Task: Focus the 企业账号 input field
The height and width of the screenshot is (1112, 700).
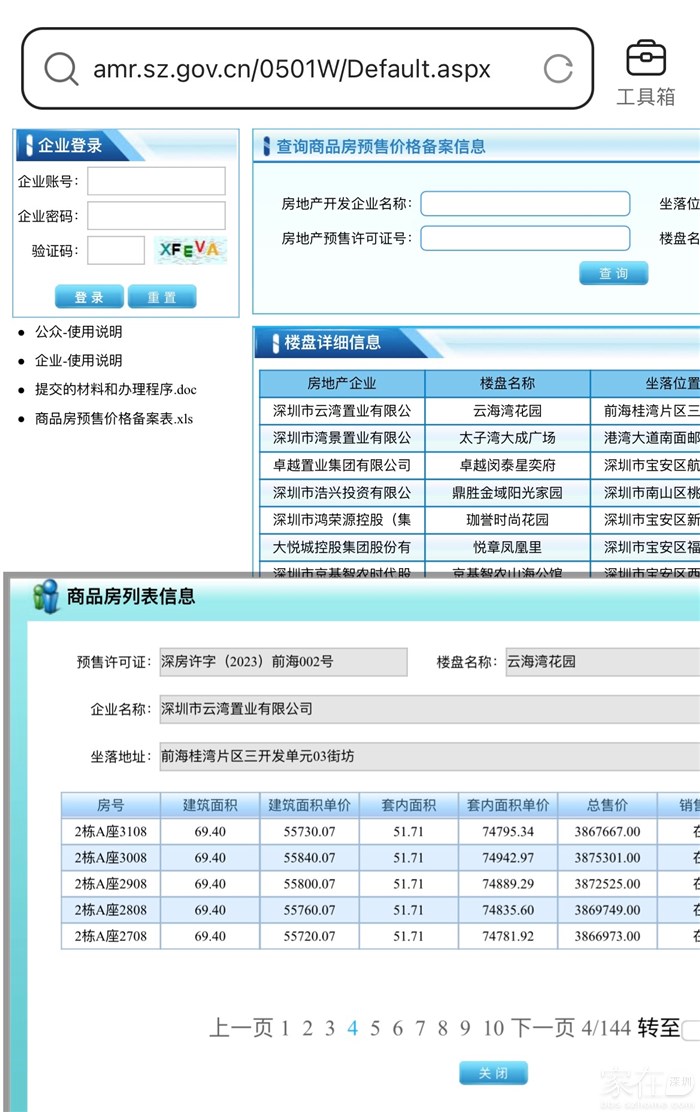Action: [x=156, y=181]
